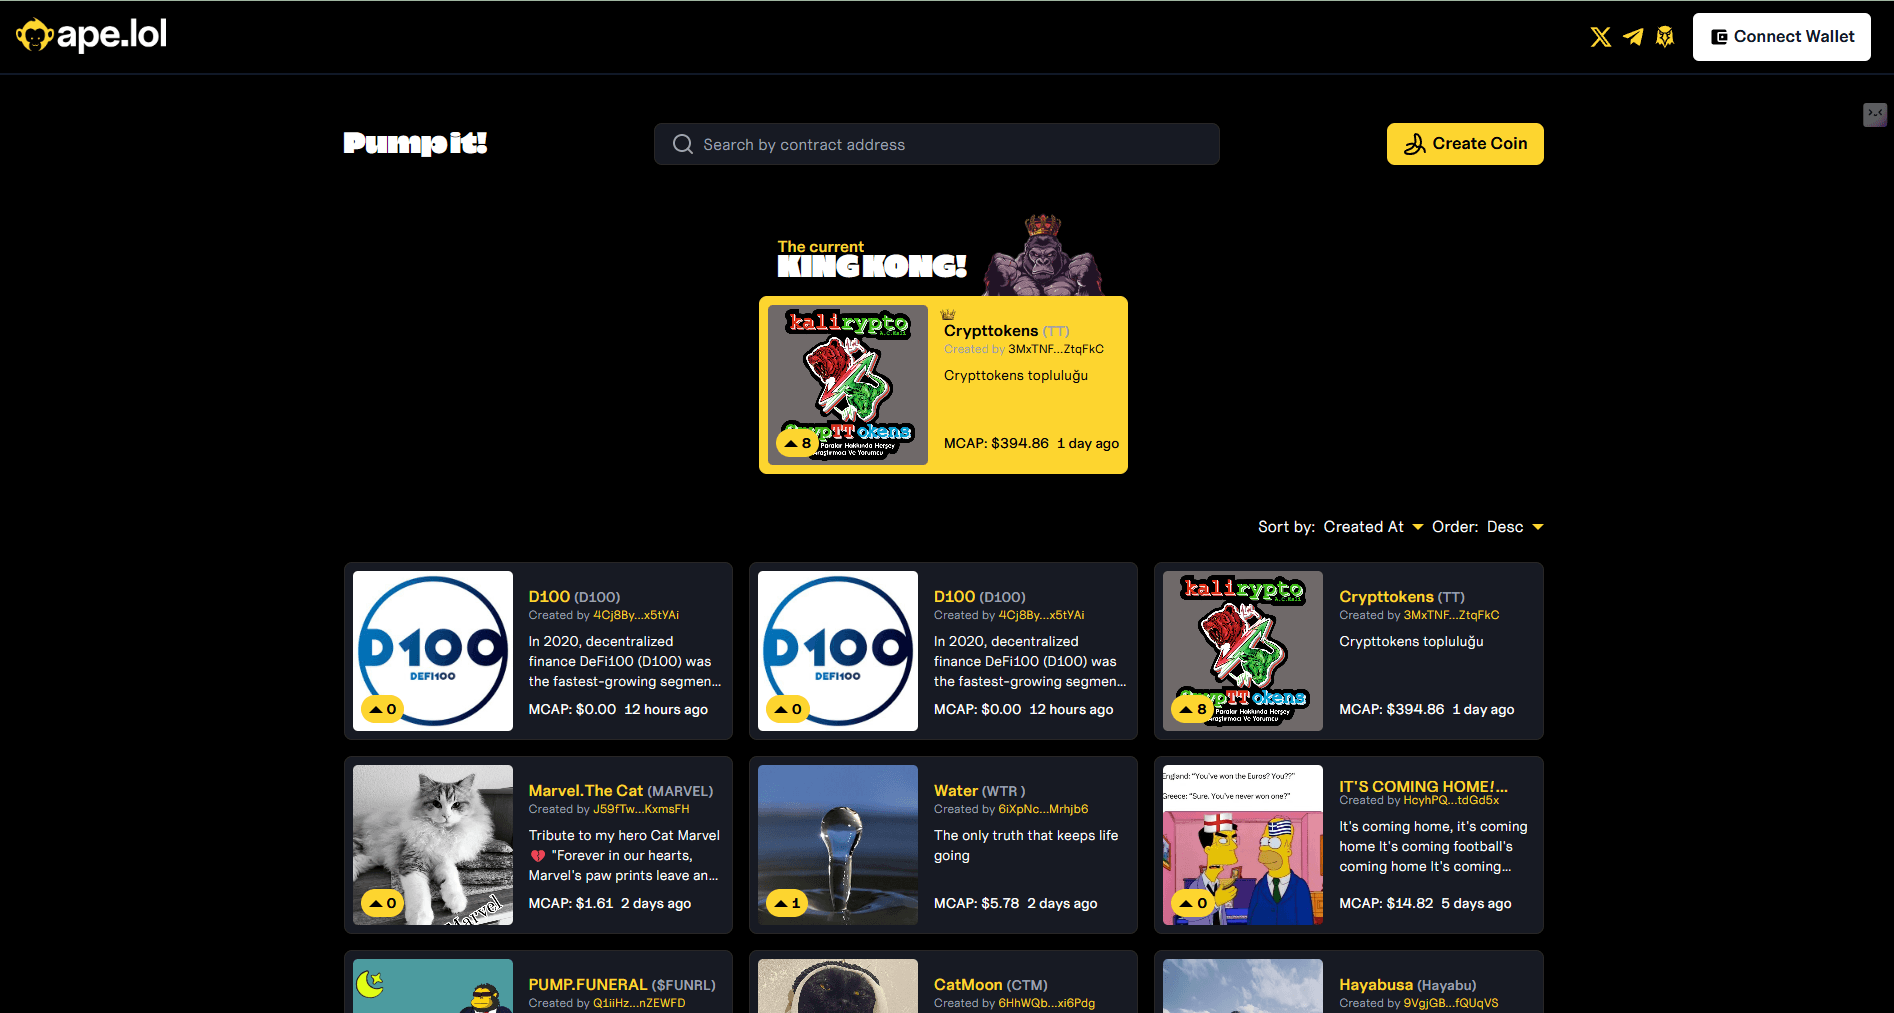1894x1013 pixels.
Task: Click the CatMoon card image
Action: (838, 986)
